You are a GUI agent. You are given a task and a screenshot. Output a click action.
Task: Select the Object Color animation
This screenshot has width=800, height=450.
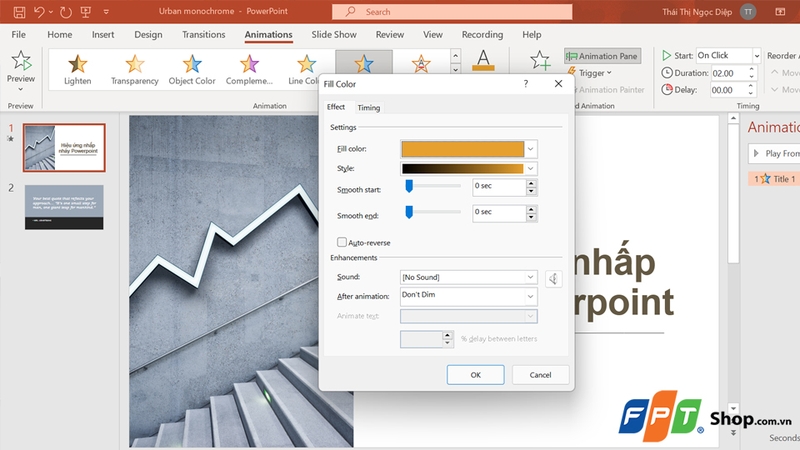click(x=192, y=69)
